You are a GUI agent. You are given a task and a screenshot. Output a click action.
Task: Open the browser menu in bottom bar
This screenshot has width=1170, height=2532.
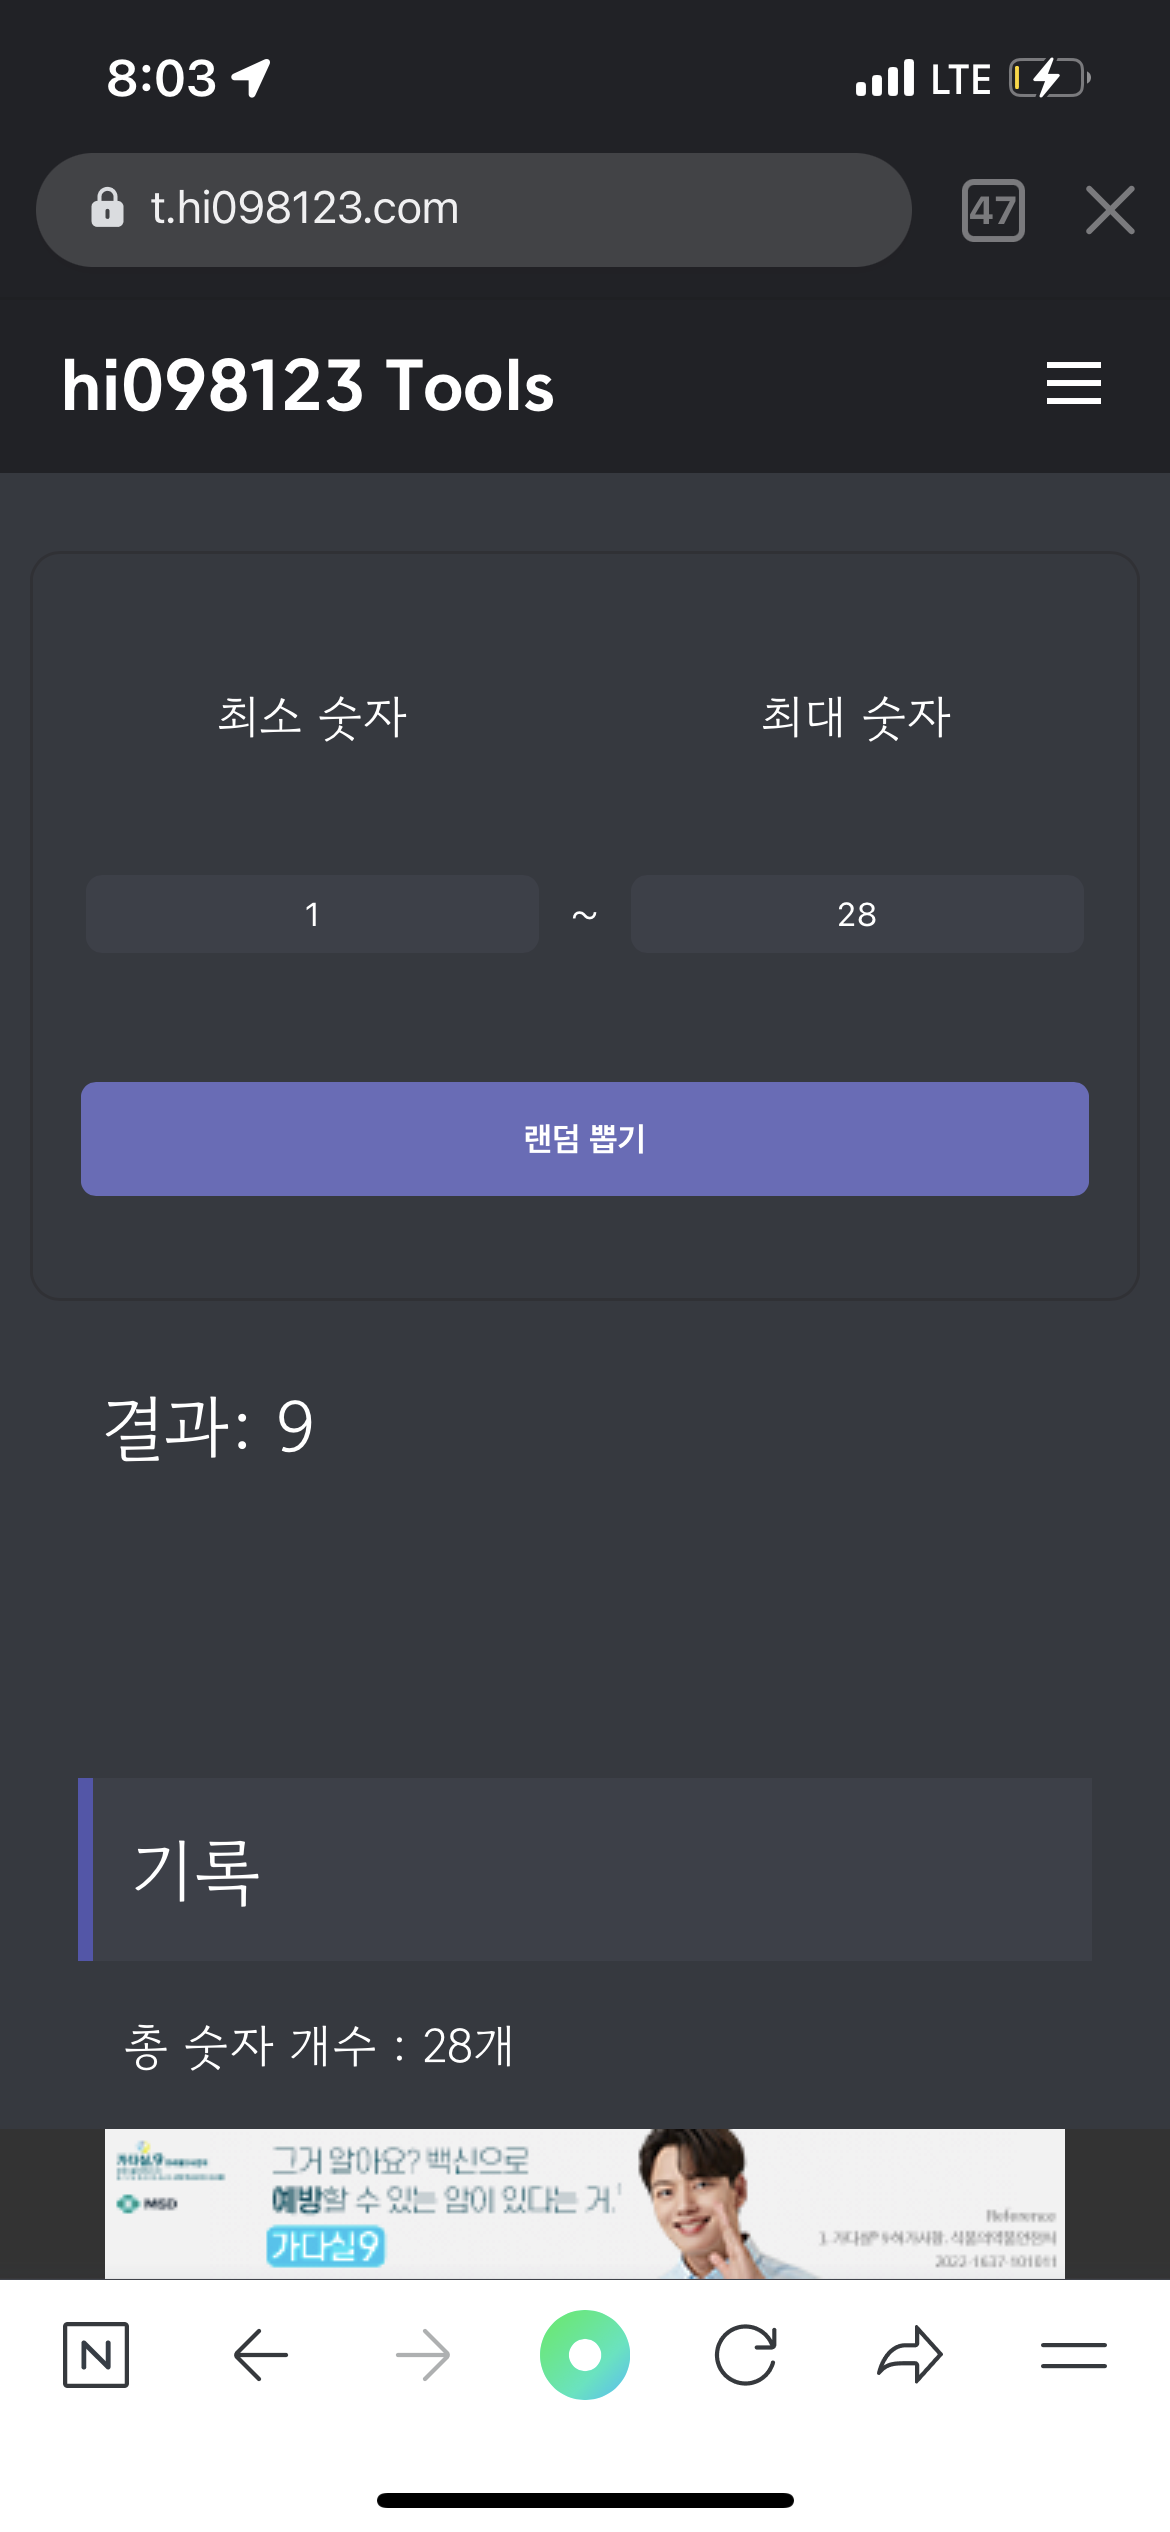[x=1073, y=2354]
